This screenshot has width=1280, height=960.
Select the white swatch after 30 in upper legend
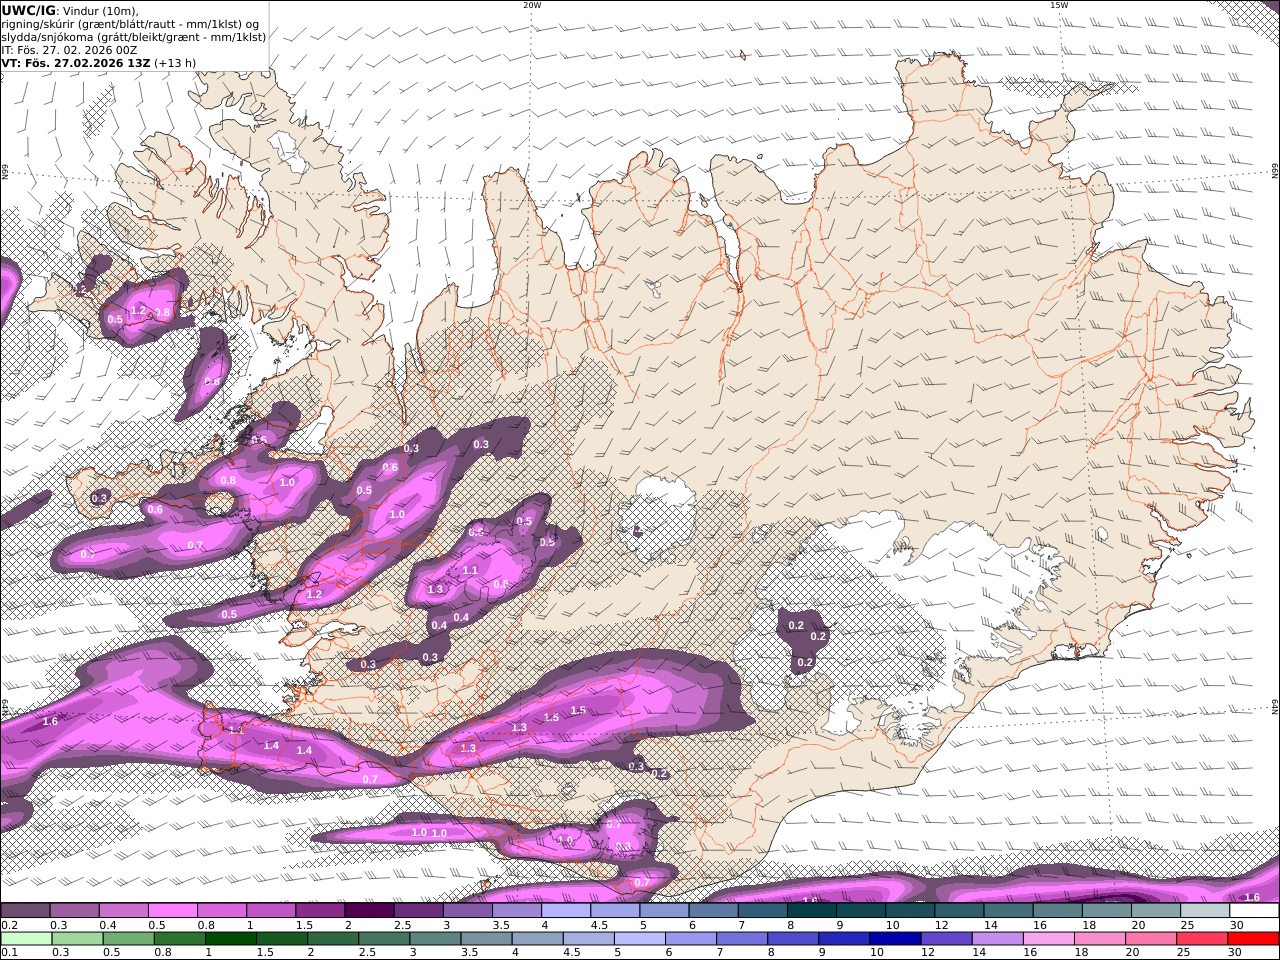pyautogui.click(x=1254, y=911)
